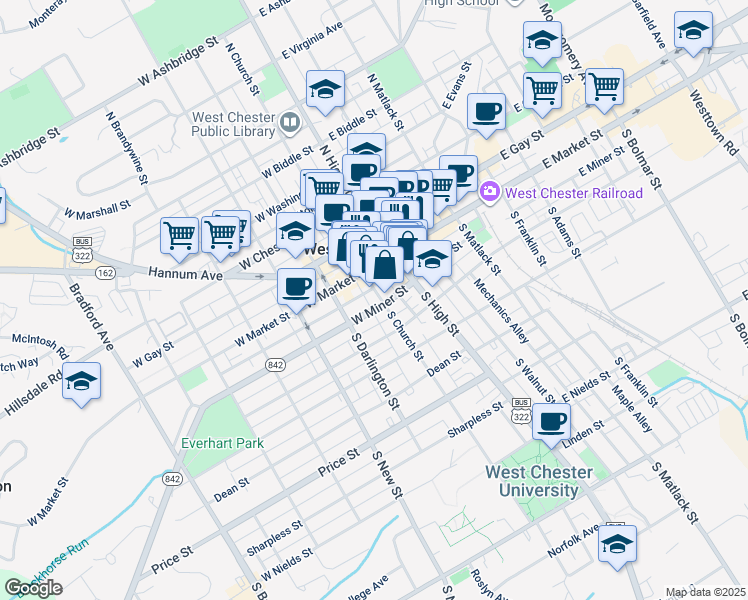Click the S Darlington St street label
The height and width of the screenshot is (600, 748).
coord(375,372)
